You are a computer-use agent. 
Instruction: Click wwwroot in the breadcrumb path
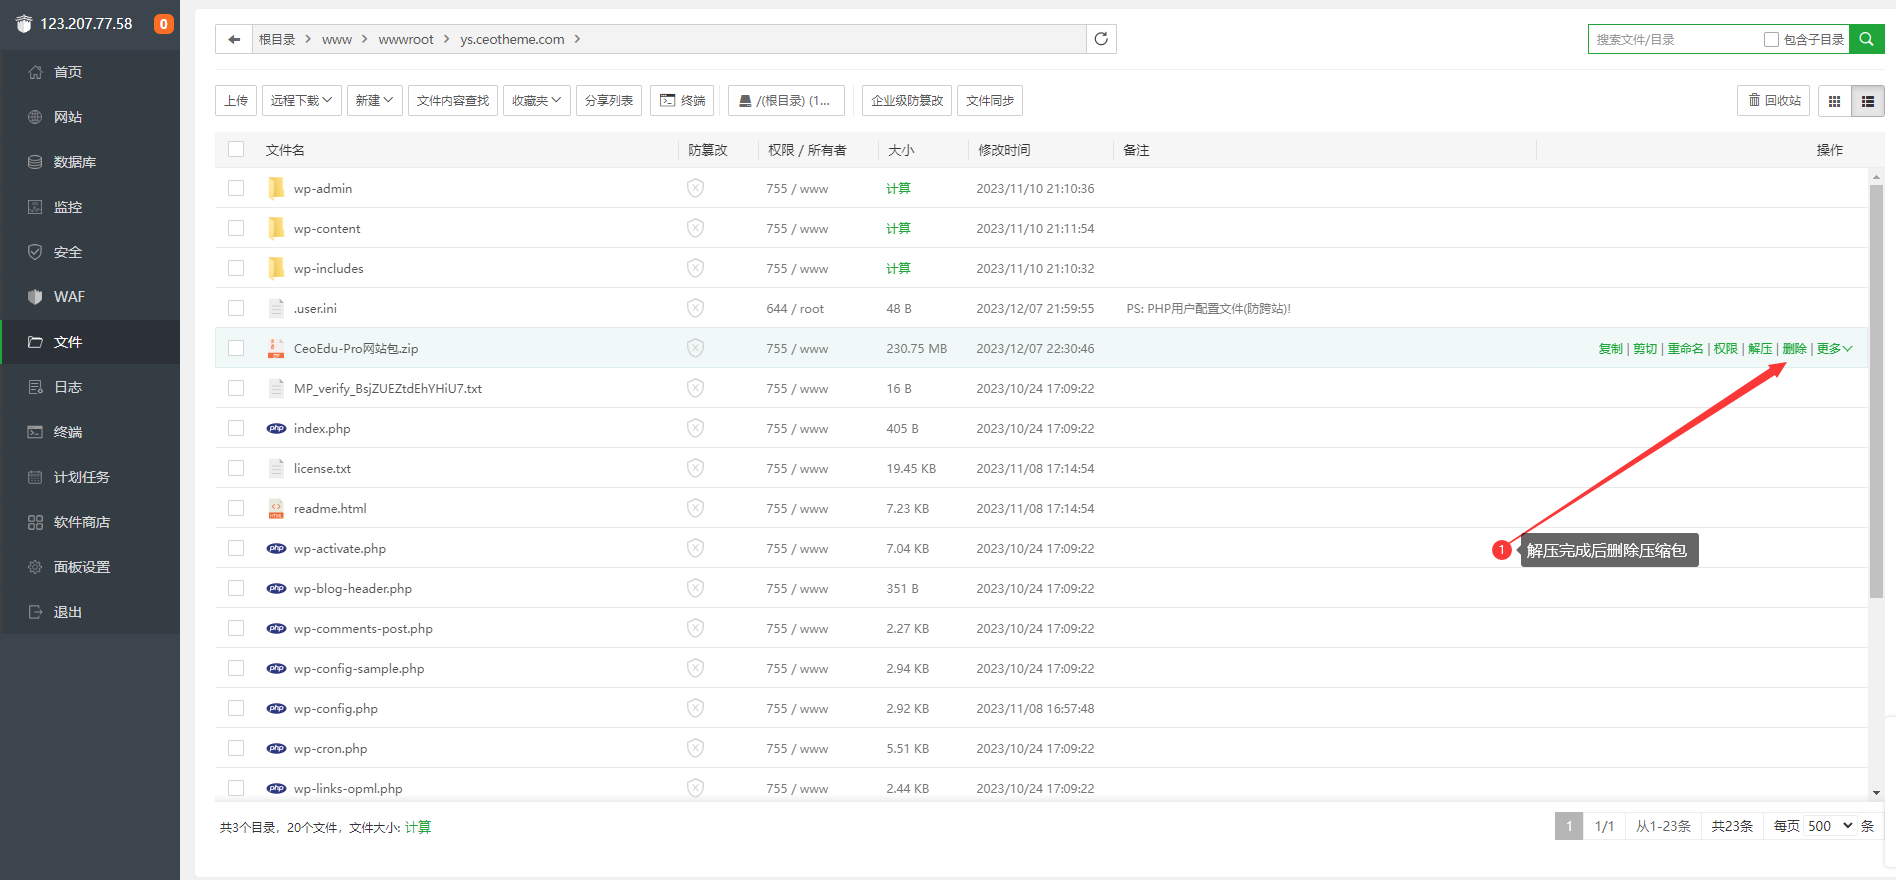click(x=406, y=39)
